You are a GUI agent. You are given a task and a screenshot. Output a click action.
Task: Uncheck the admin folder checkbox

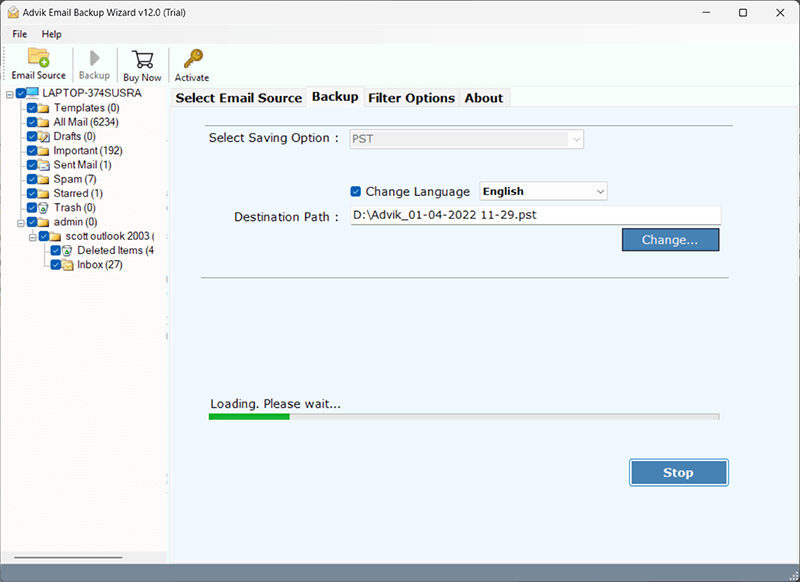pos(32,222)
